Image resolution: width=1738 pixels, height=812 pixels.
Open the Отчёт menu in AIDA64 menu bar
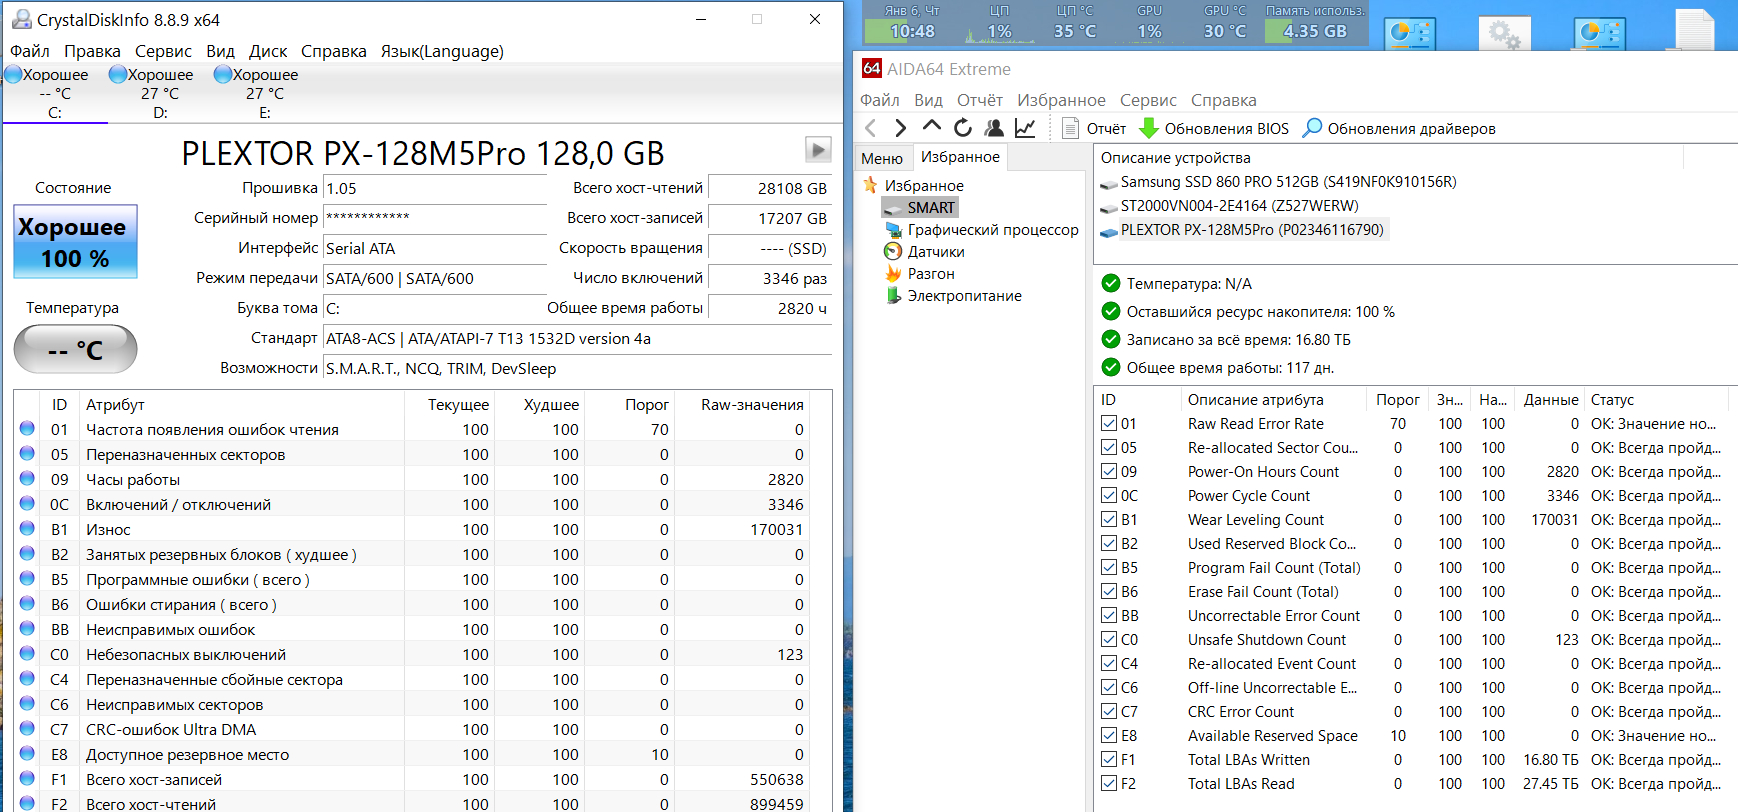(980, 100)
